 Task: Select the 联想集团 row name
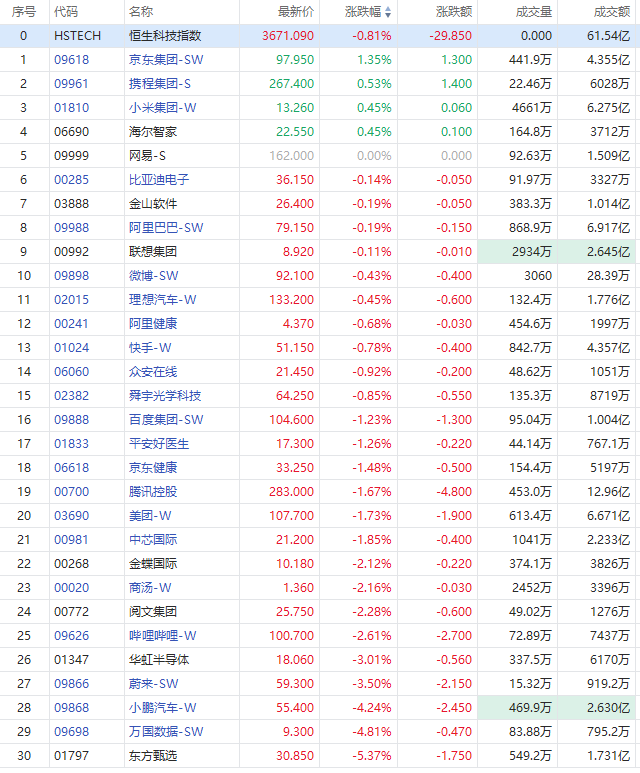[x=153, y=252]
